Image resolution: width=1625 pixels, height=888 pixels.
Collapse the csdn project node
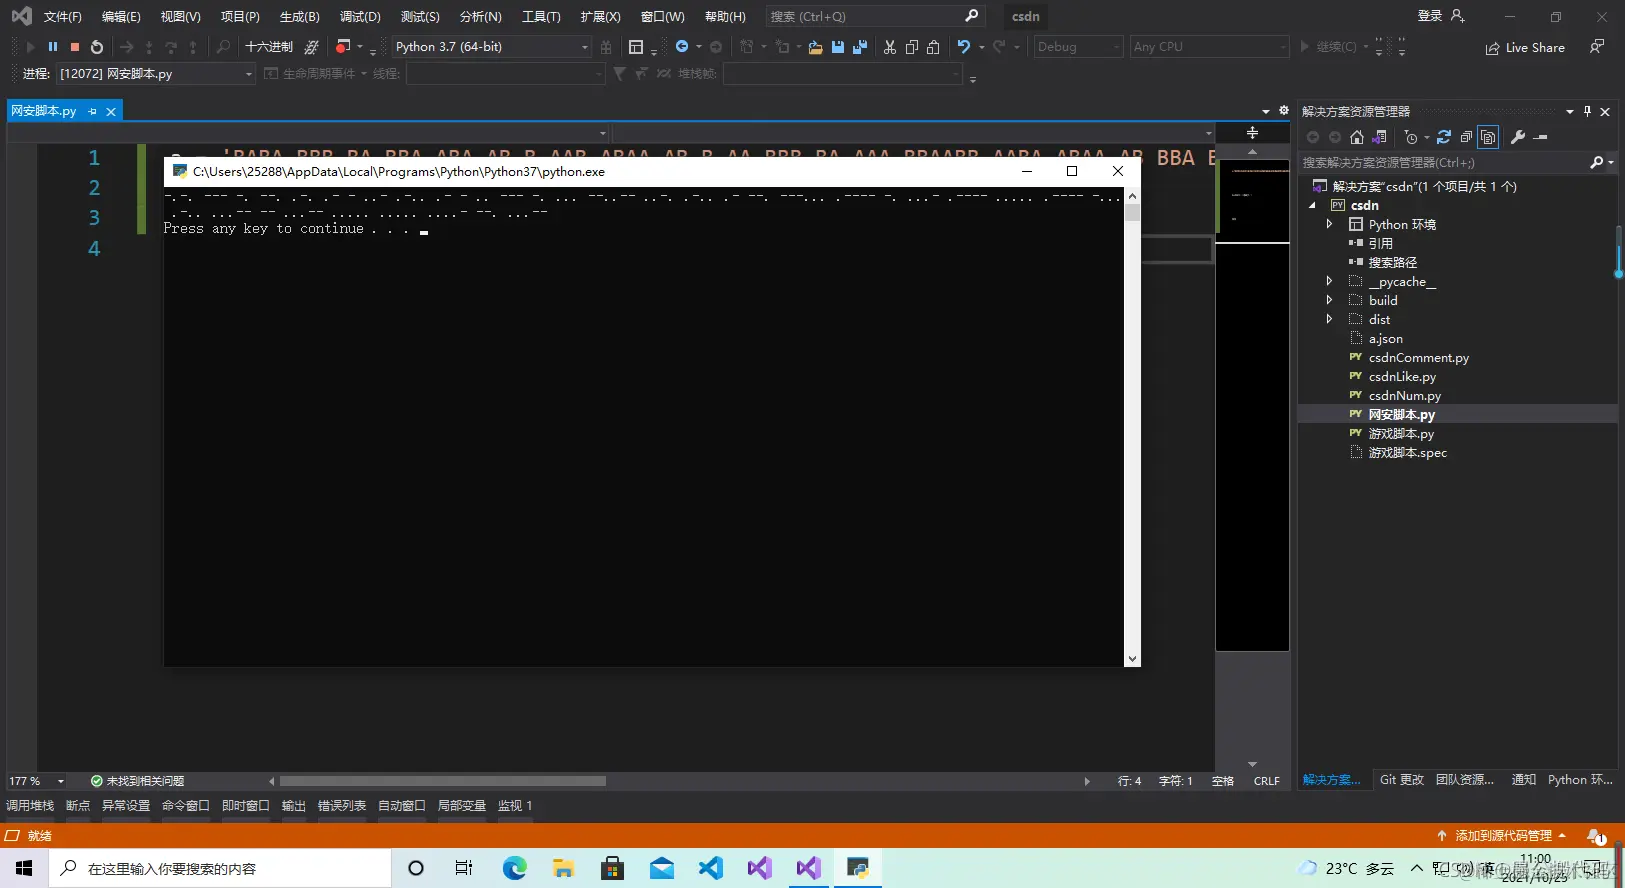(x=1313, y=205)
